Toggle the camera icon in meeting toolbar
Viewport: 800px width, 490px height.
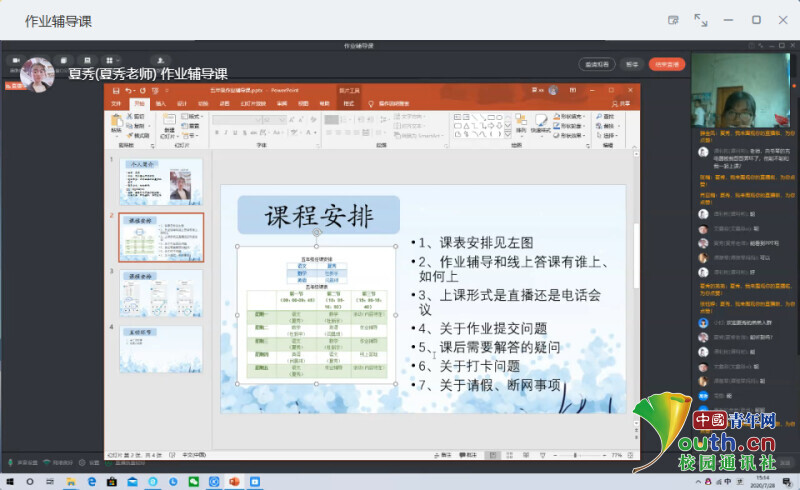pos(16,60)
